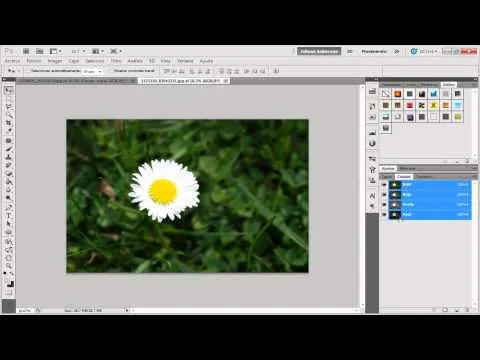
Task: Click the CS Live button
Action: (424, 51)
